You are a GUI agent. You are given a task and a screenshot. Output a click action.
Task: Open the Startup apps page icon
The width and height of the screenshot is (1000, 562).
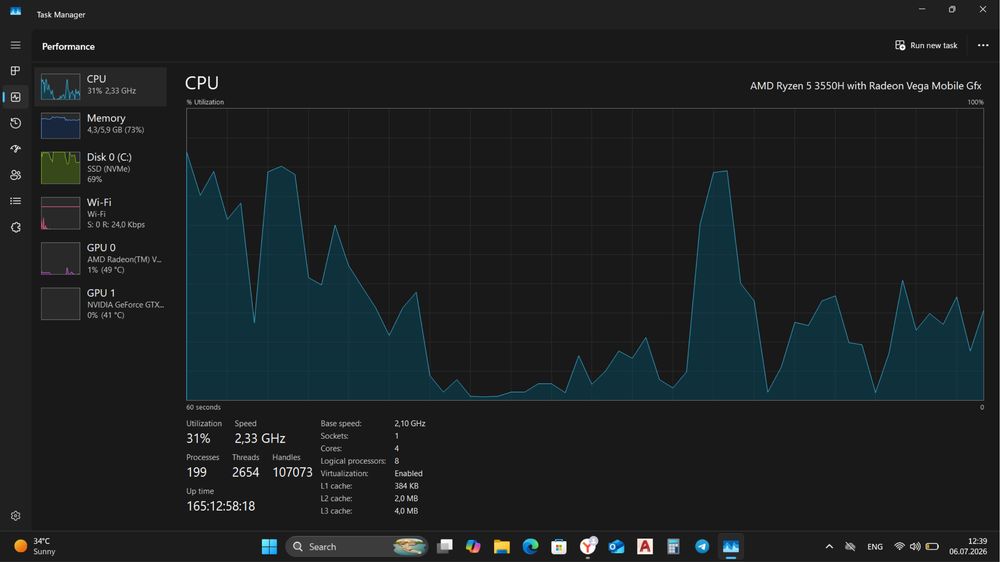click(15, 149)
